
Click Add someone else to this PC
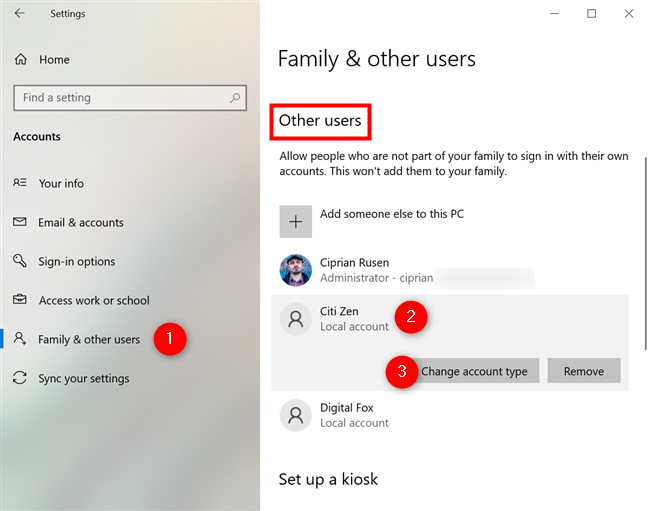[x=392, y=214]
